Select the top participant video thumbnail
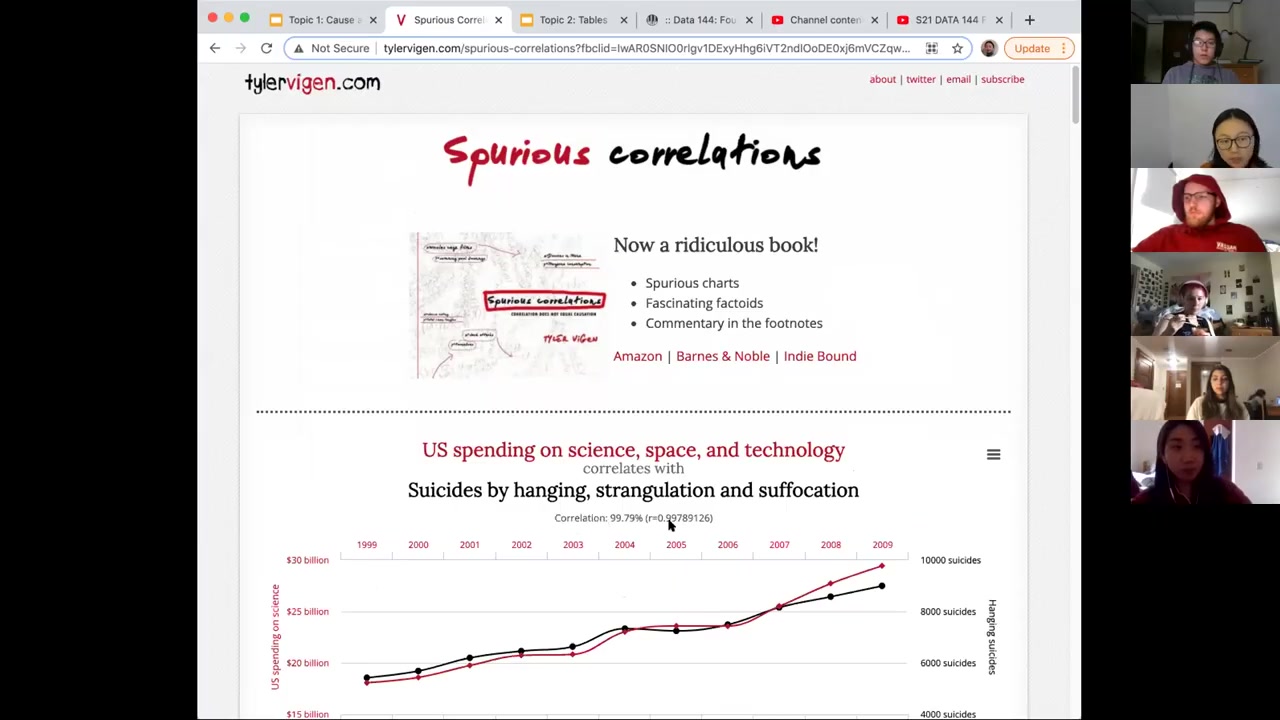1280x720 pixels. (x=1205, y=42)
